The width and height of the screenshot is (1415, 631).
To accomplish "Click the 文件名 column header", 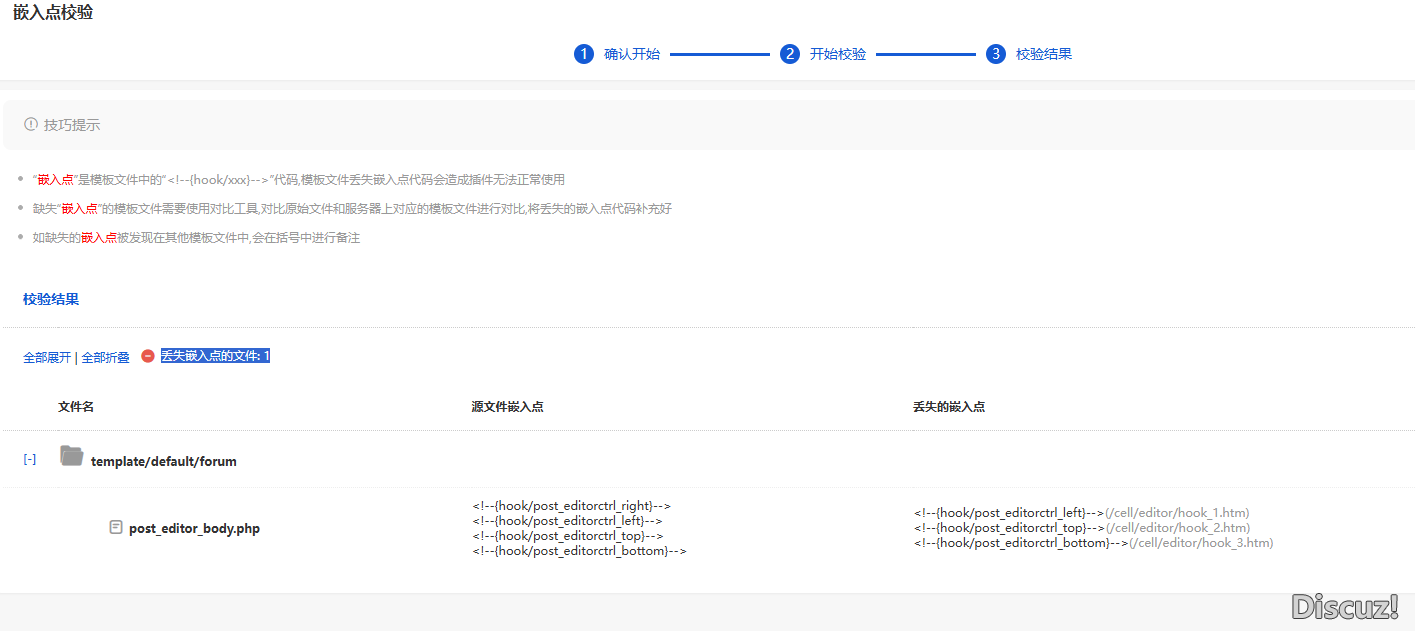I will [76, 407].
